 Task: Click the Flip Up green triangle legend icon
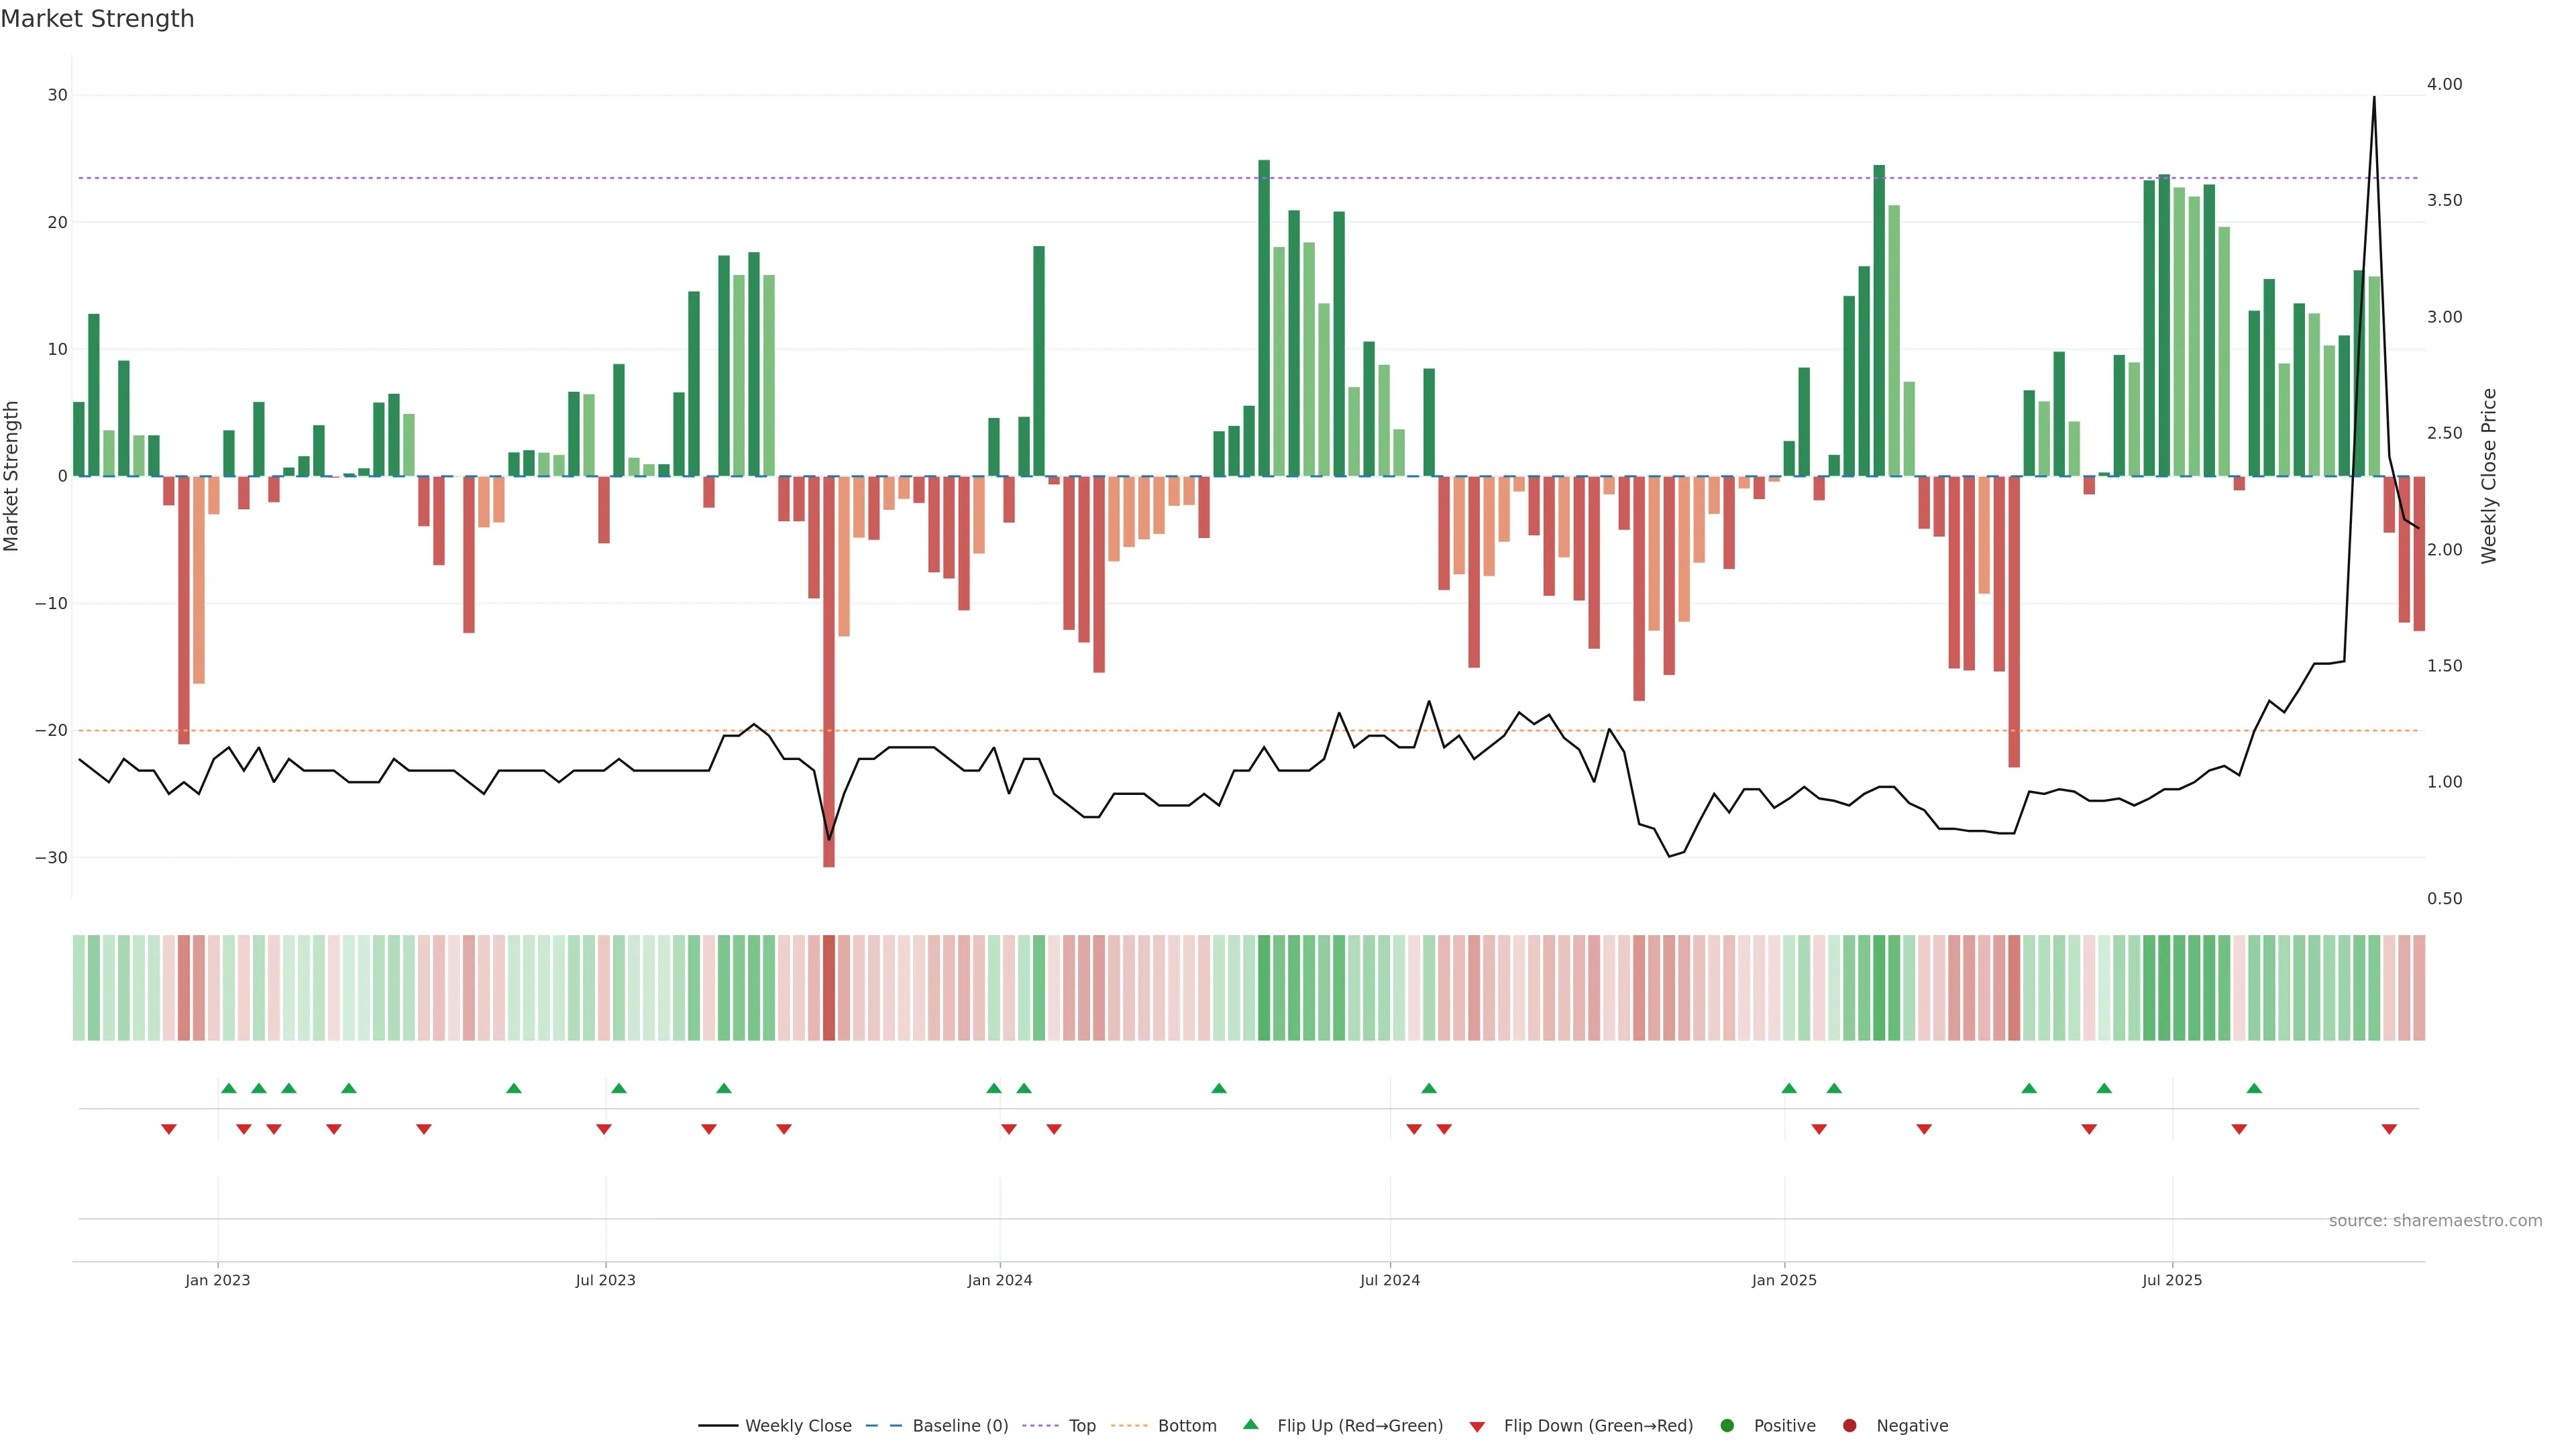(x=1250, y=1424)
